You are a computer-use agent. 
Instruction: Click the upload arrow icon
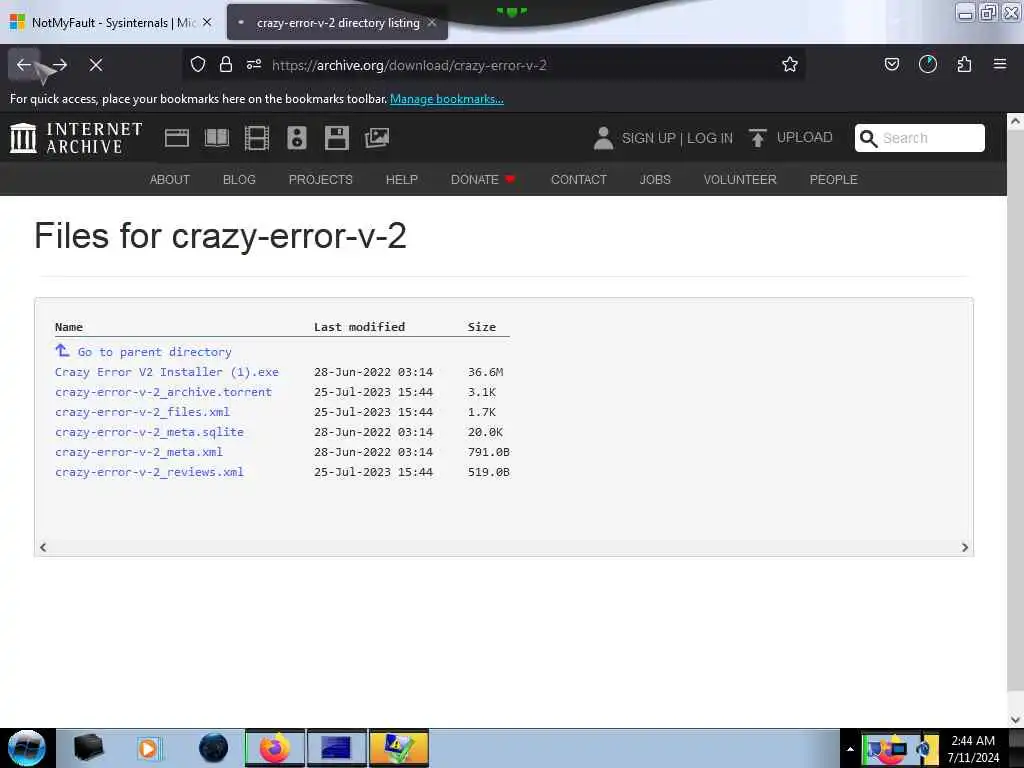758,138
